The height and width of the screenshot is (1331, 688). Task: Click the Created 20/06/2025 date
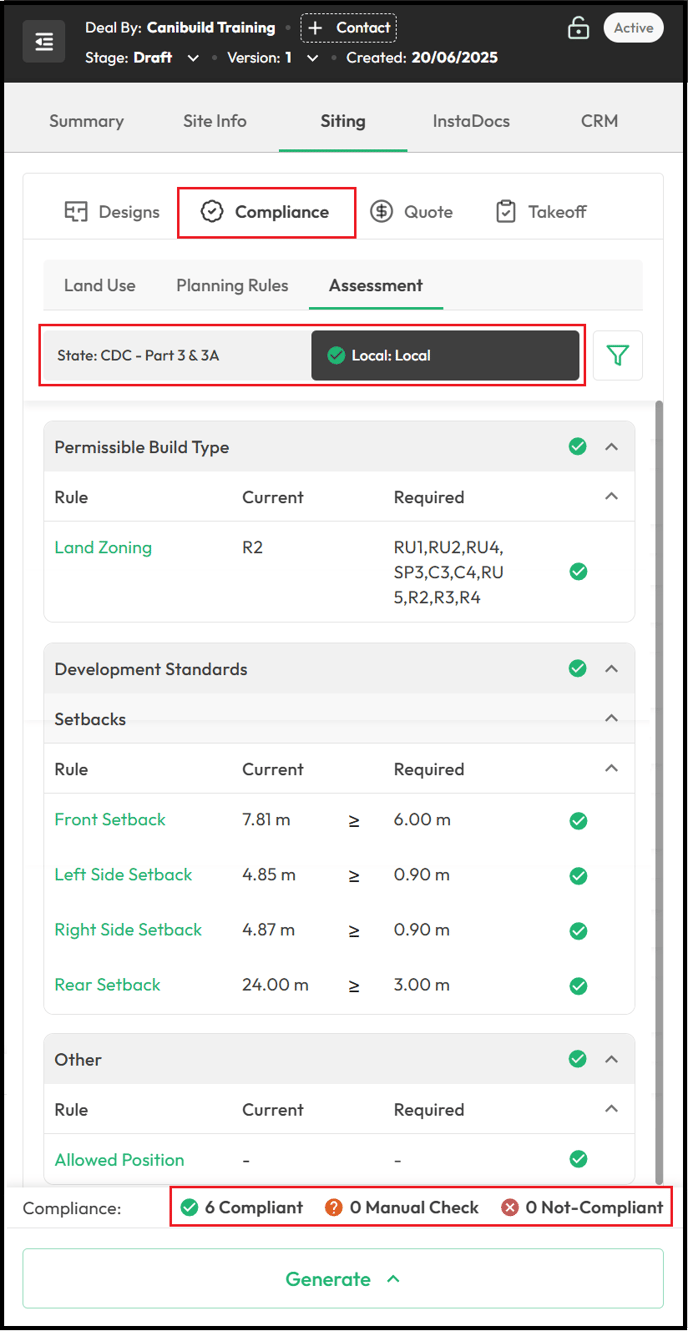pyautogui.click(x=422, y=58)
